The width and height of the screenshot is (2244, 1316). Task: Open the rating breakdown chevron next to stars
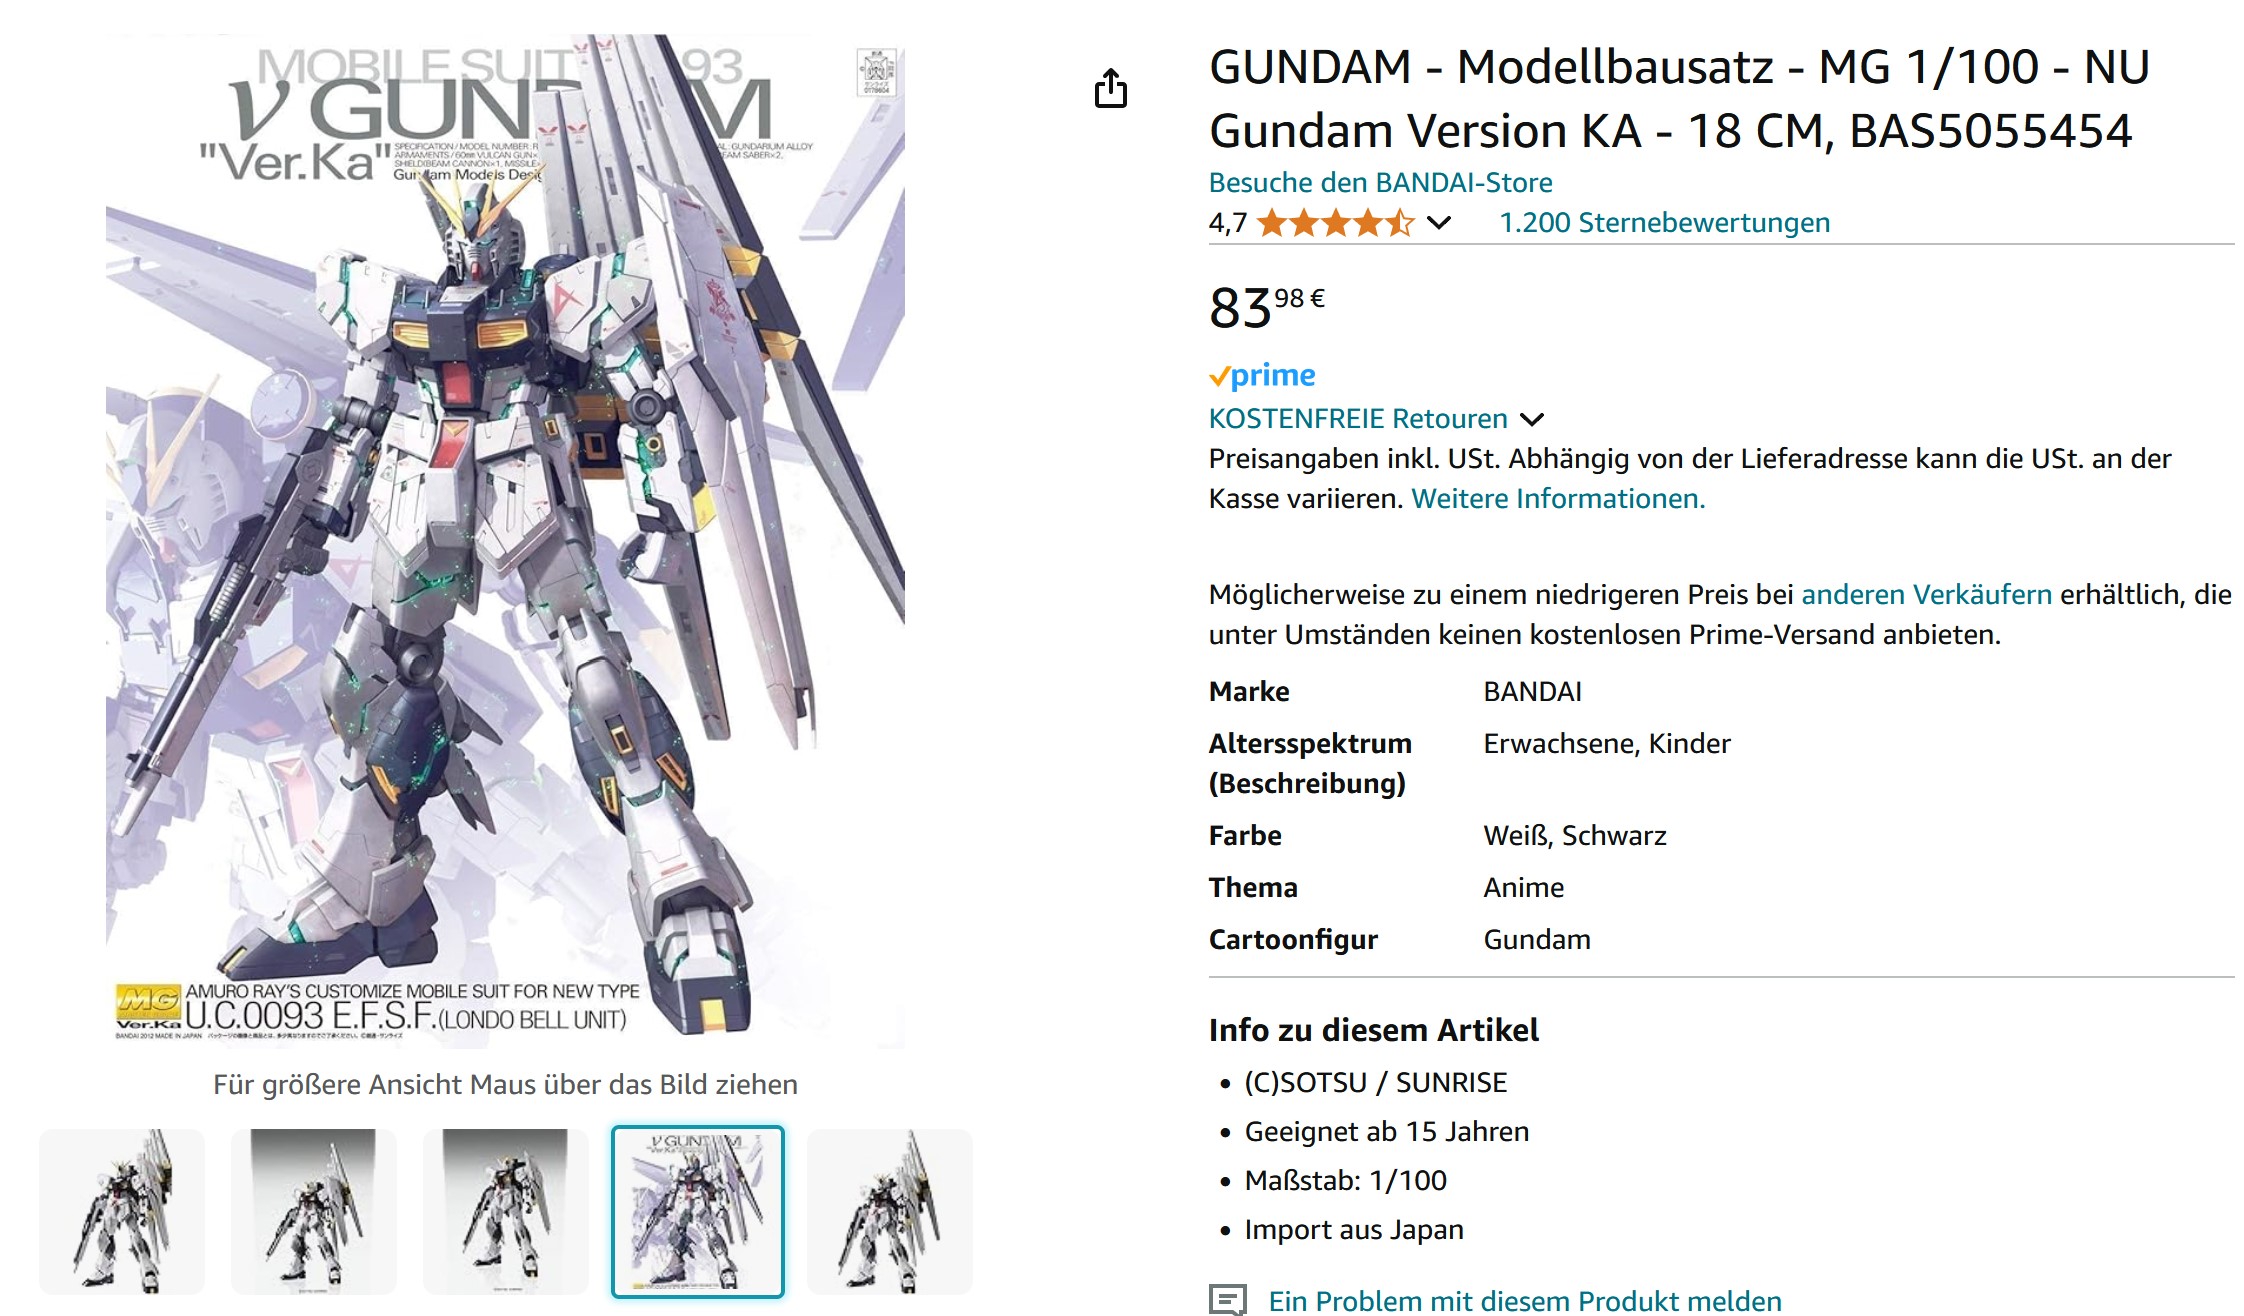click(1438, 222)
